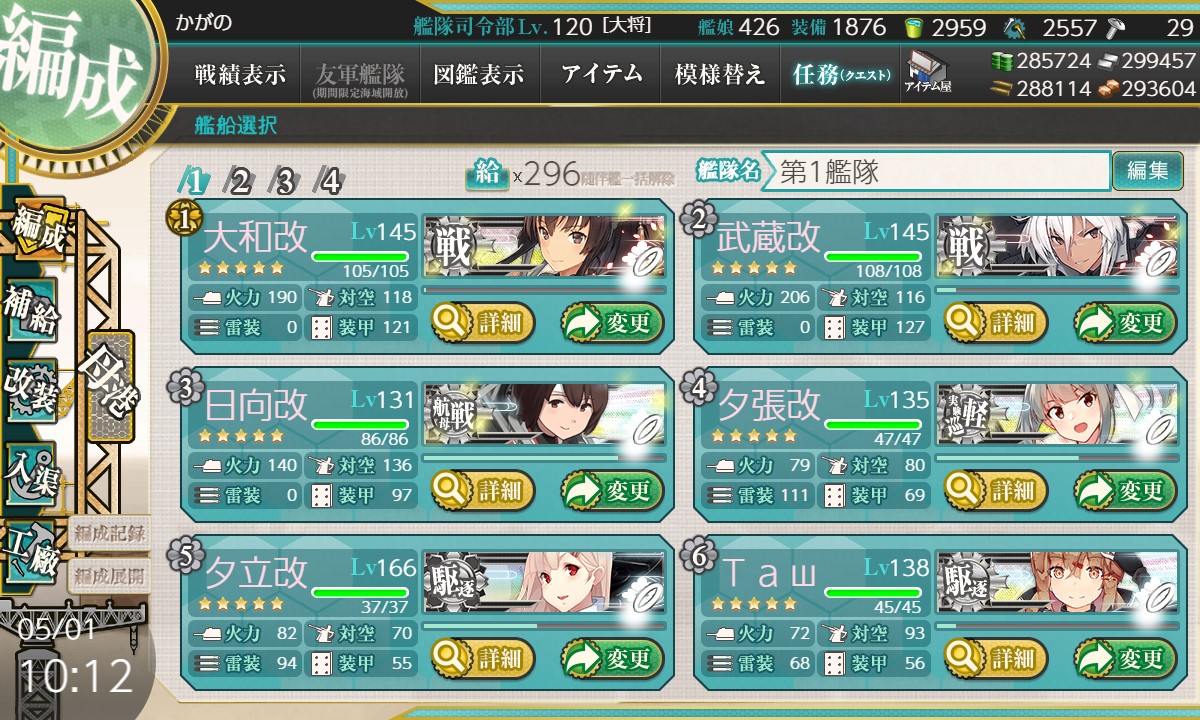Select fleet tab 4

pos(329,181)
